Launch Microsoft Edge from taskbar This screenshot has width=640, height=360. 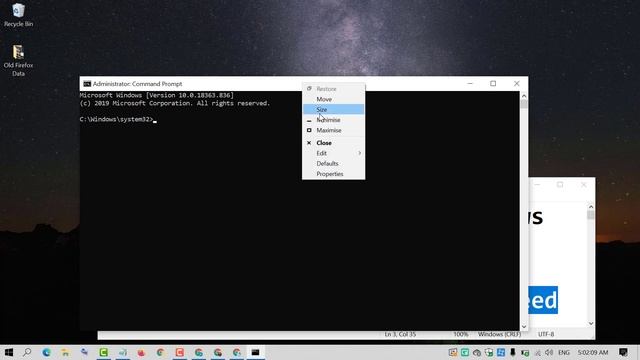46,352
